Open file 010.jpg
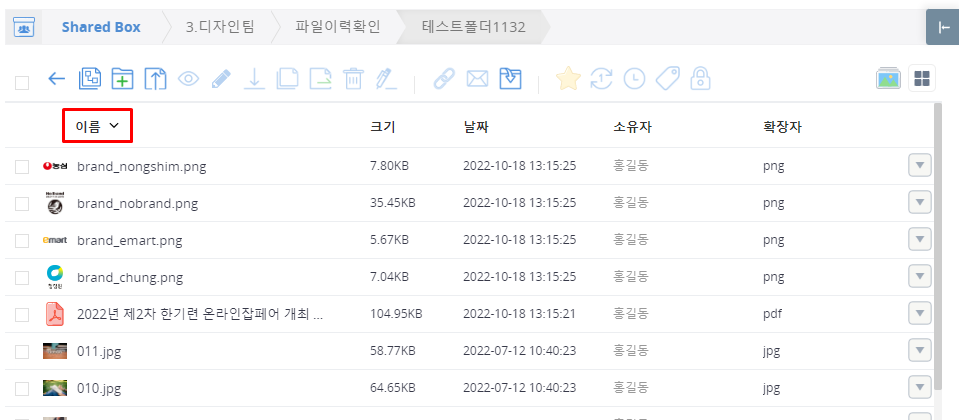Image resolution: width=959 pixels, height=420 pixels. (x=97, y=389)
